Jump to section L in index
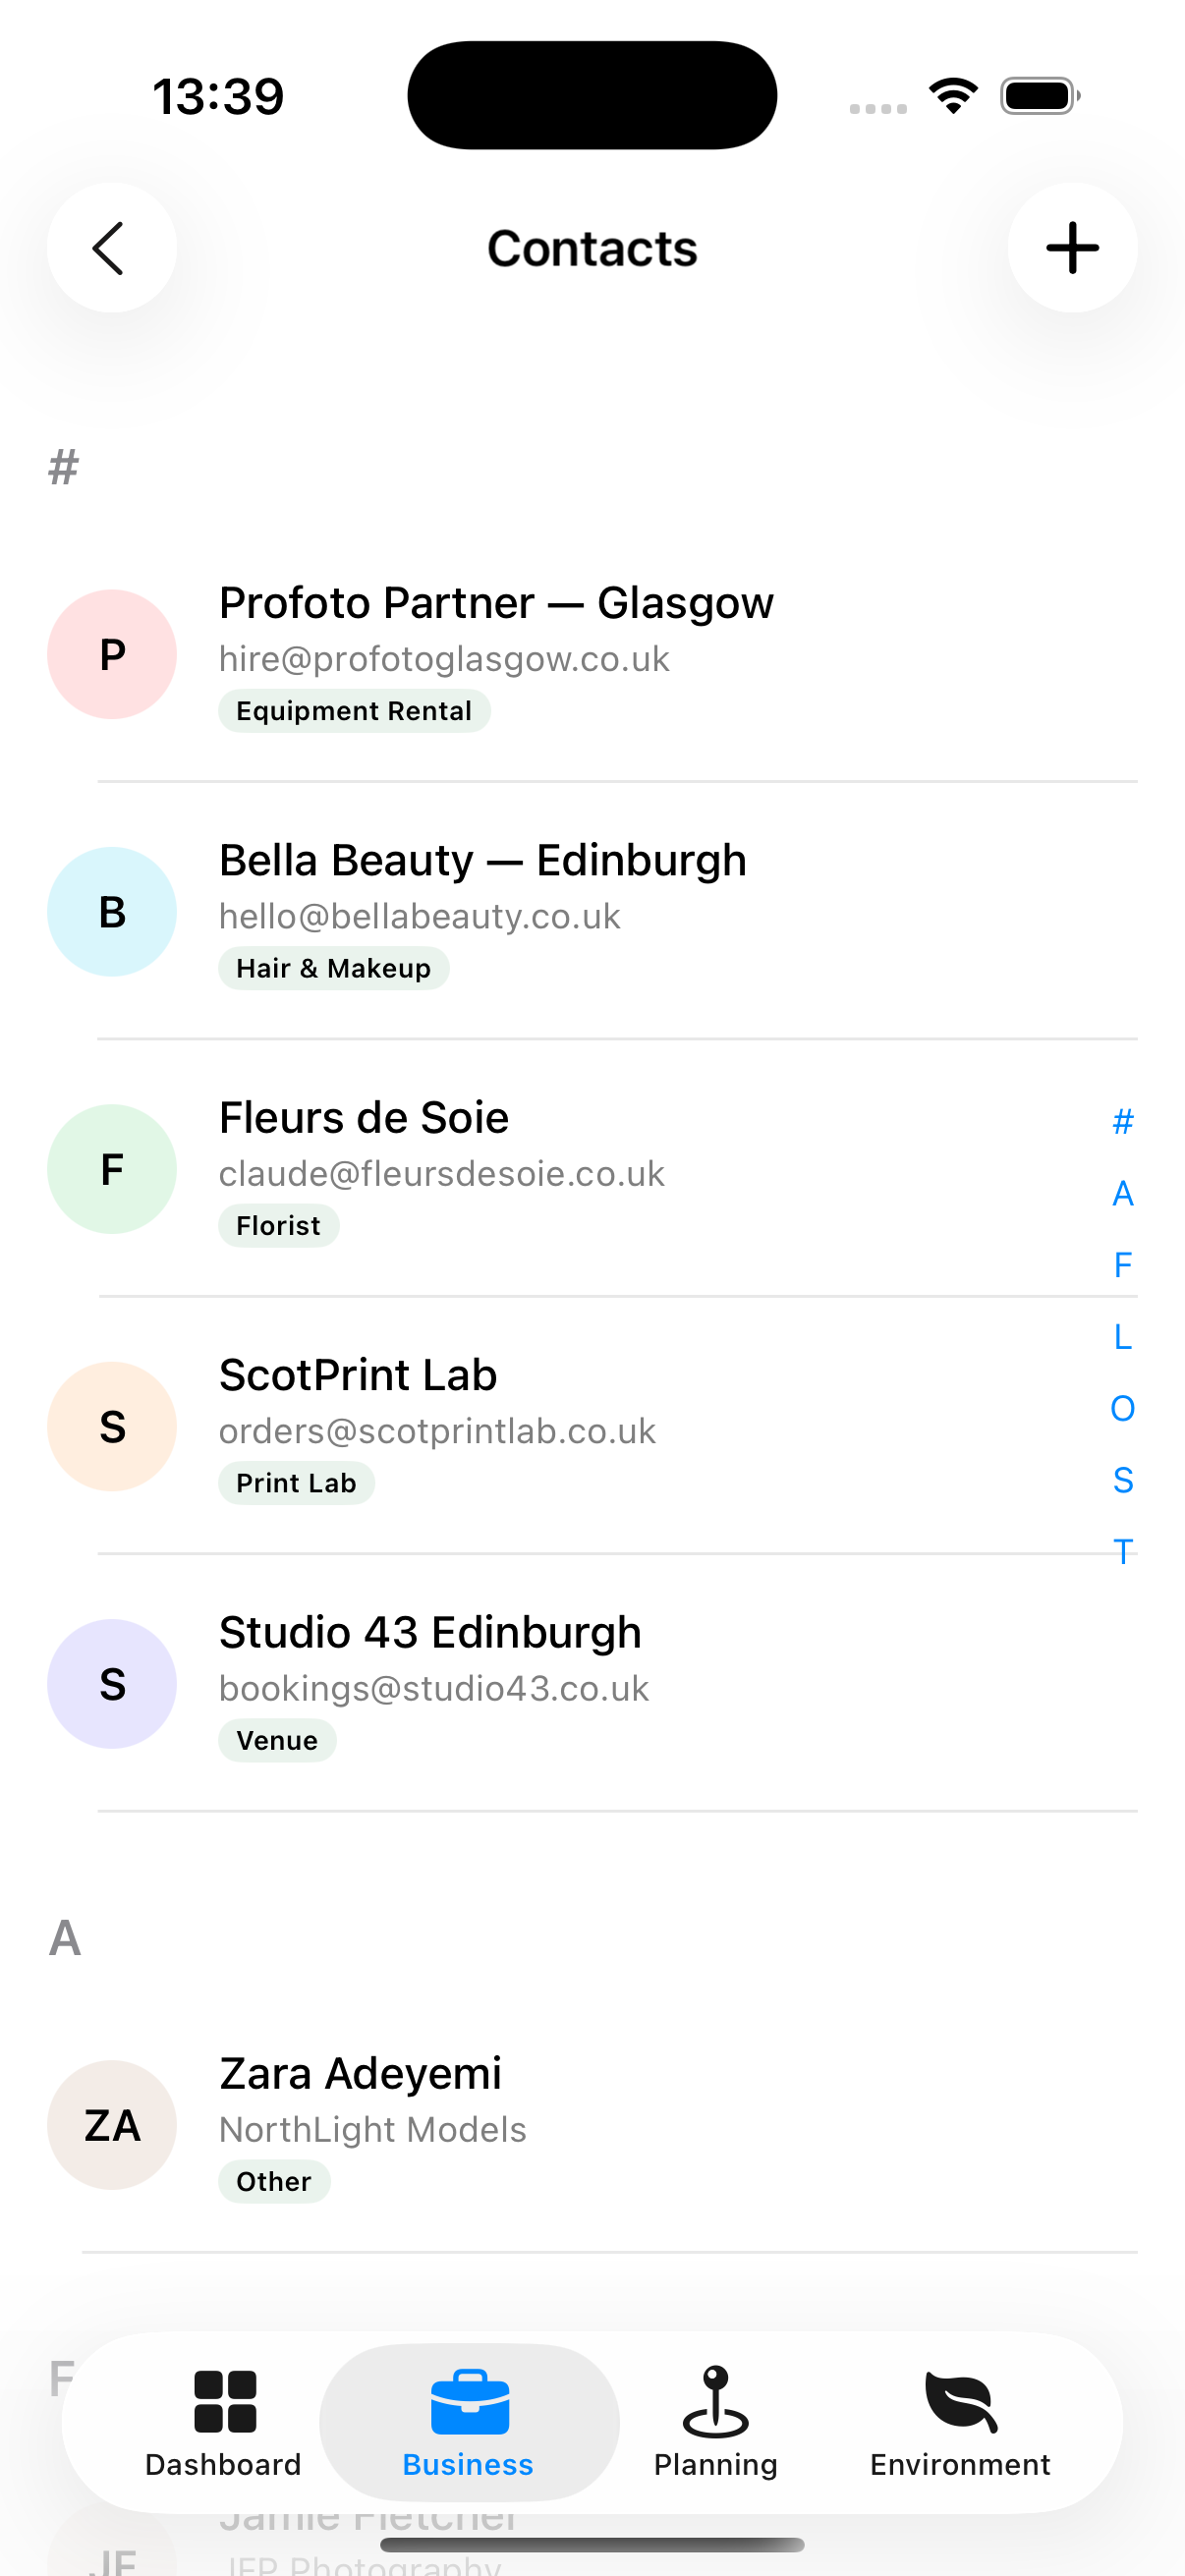Viewport: 1185px width, 2576px height. [1122, 1336]
